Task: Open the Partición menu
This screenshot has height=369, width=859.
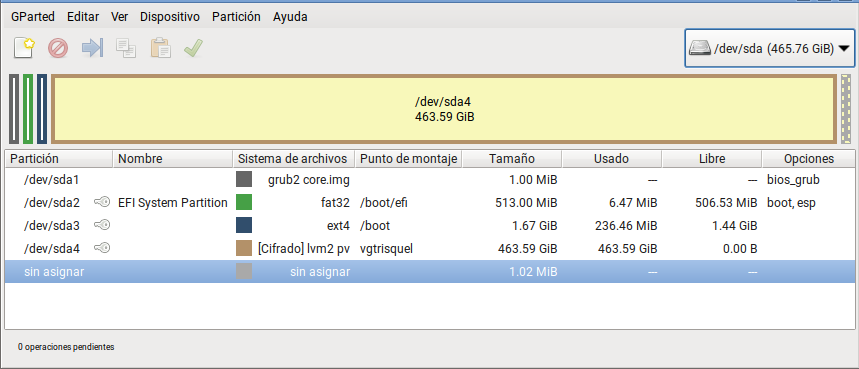Action: tap(236, 17)
